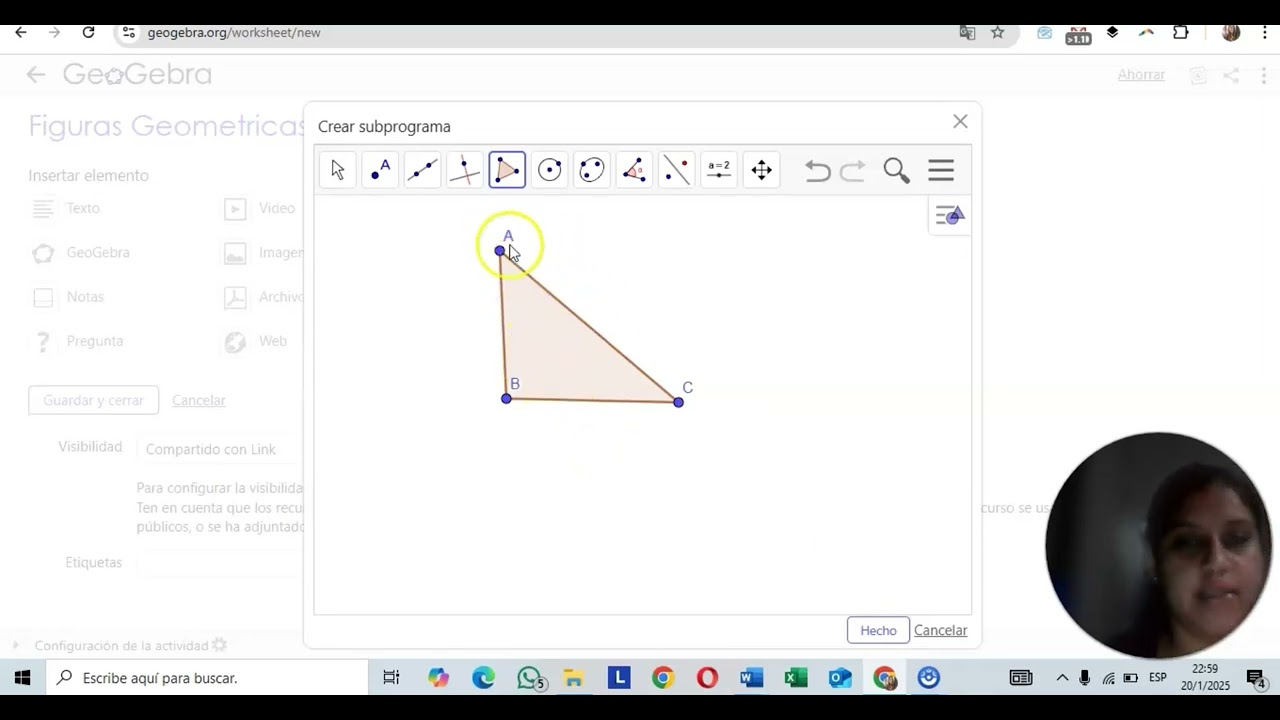Image resolution: width=1280 pixels, height=720 pixels.
Task: Select the Slider a=2 tool
Action: click(719, 170)
